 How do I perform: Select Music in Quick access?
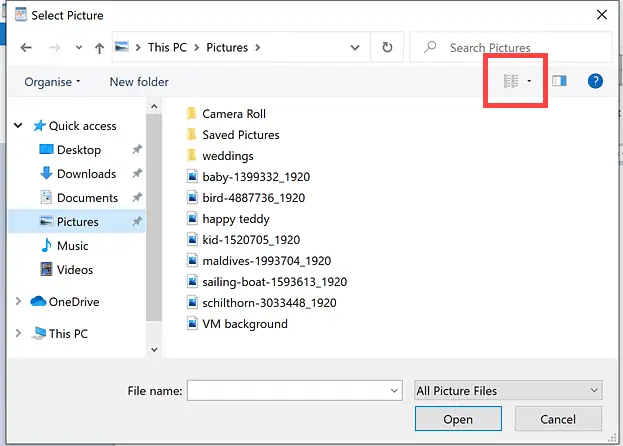tap(72, 246)
